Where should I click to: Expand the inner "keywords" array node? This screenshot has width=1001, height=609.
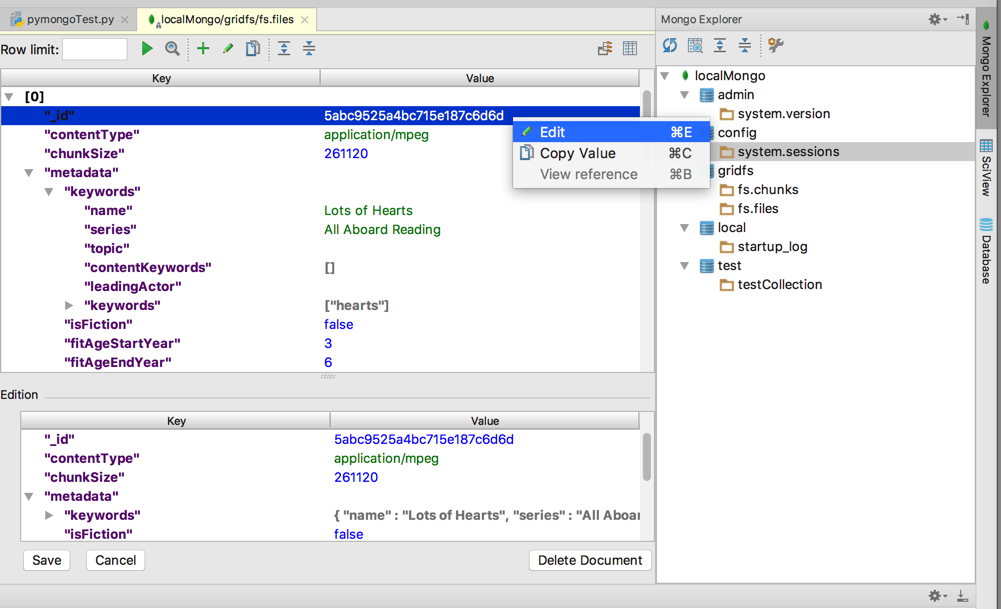tap(69, 305)
